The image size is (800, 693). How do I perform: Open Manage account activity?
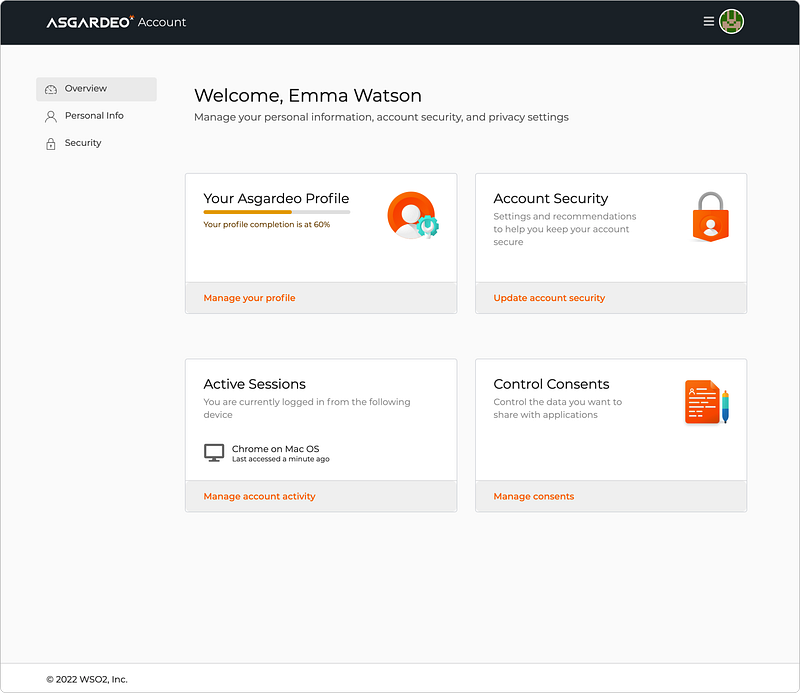[259, 496]
